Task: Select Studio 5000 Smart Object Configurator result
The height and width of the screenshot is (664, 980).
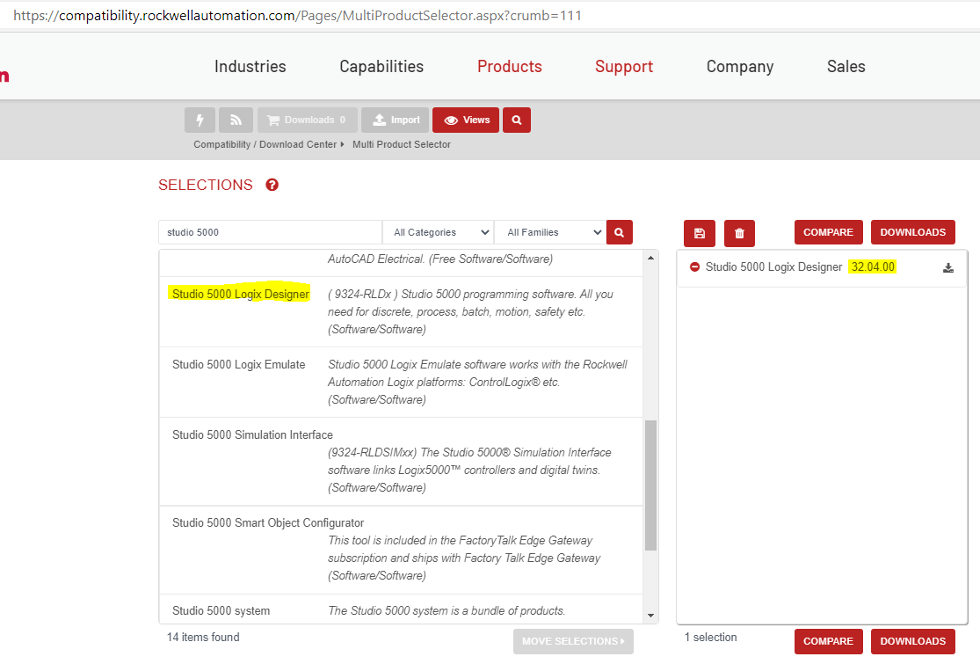Action: pos(401,550)
